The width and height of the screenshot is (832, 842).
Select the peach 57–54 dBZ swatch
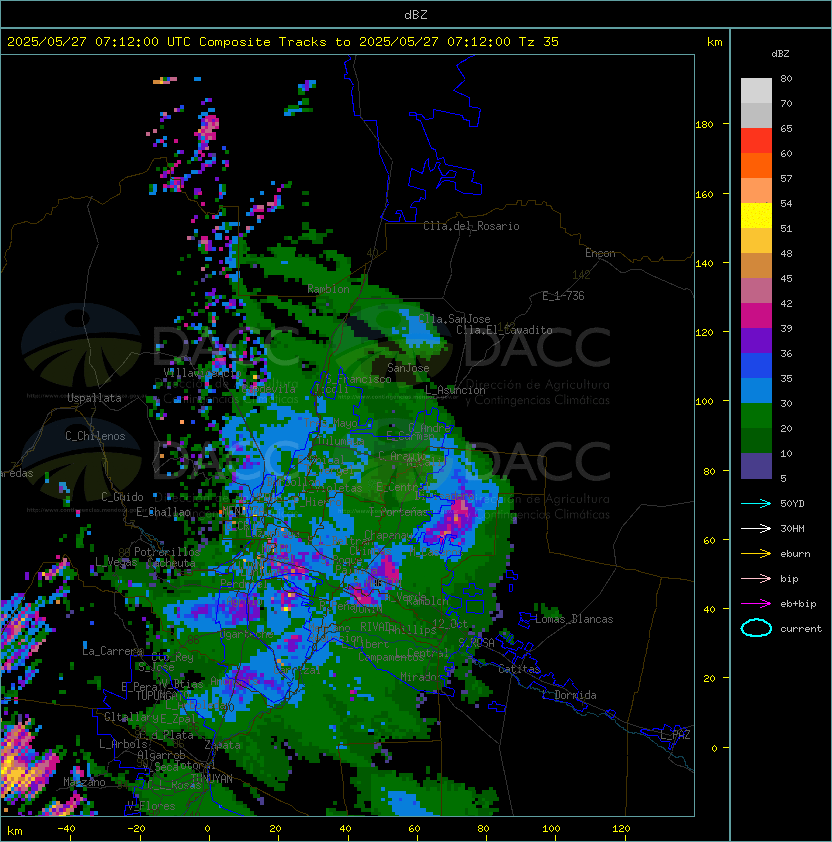click(x=756, y=191)
